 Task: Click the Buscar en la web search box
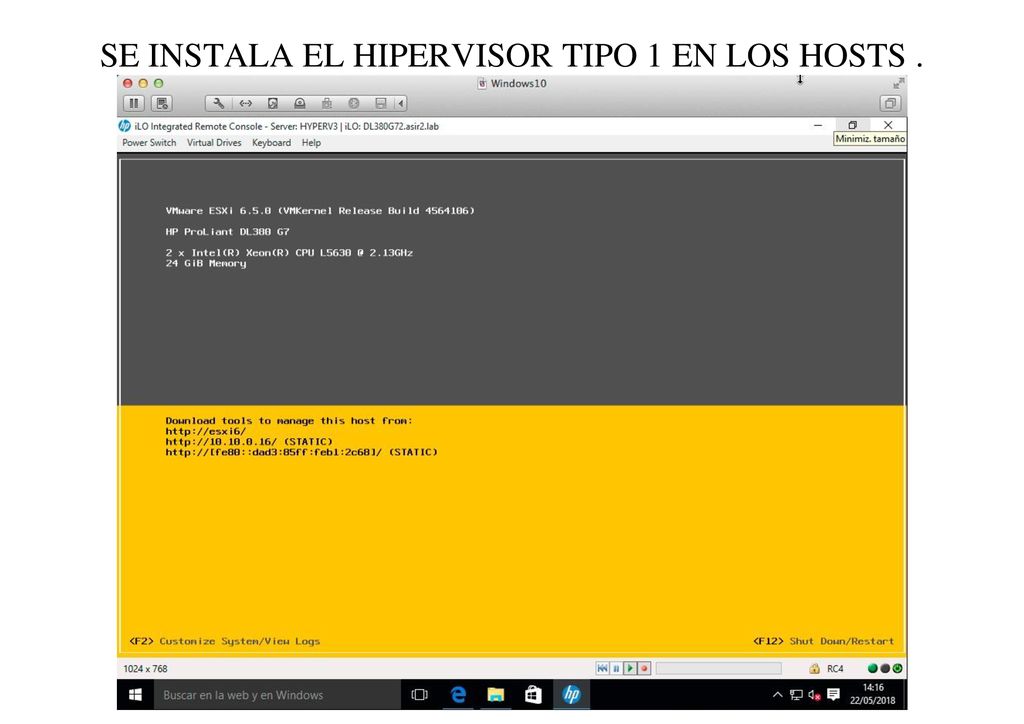277,695
